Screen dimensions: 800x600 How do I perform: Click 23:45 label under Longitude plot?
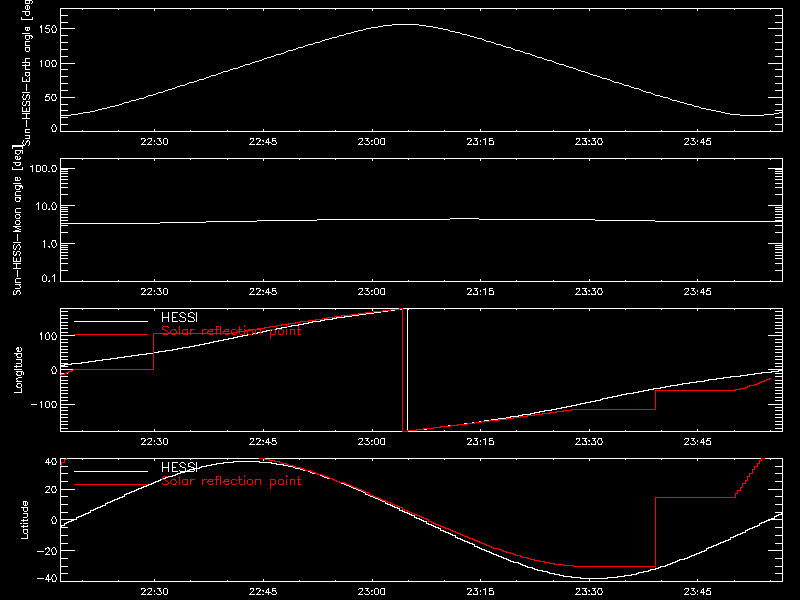pos(697,442)
